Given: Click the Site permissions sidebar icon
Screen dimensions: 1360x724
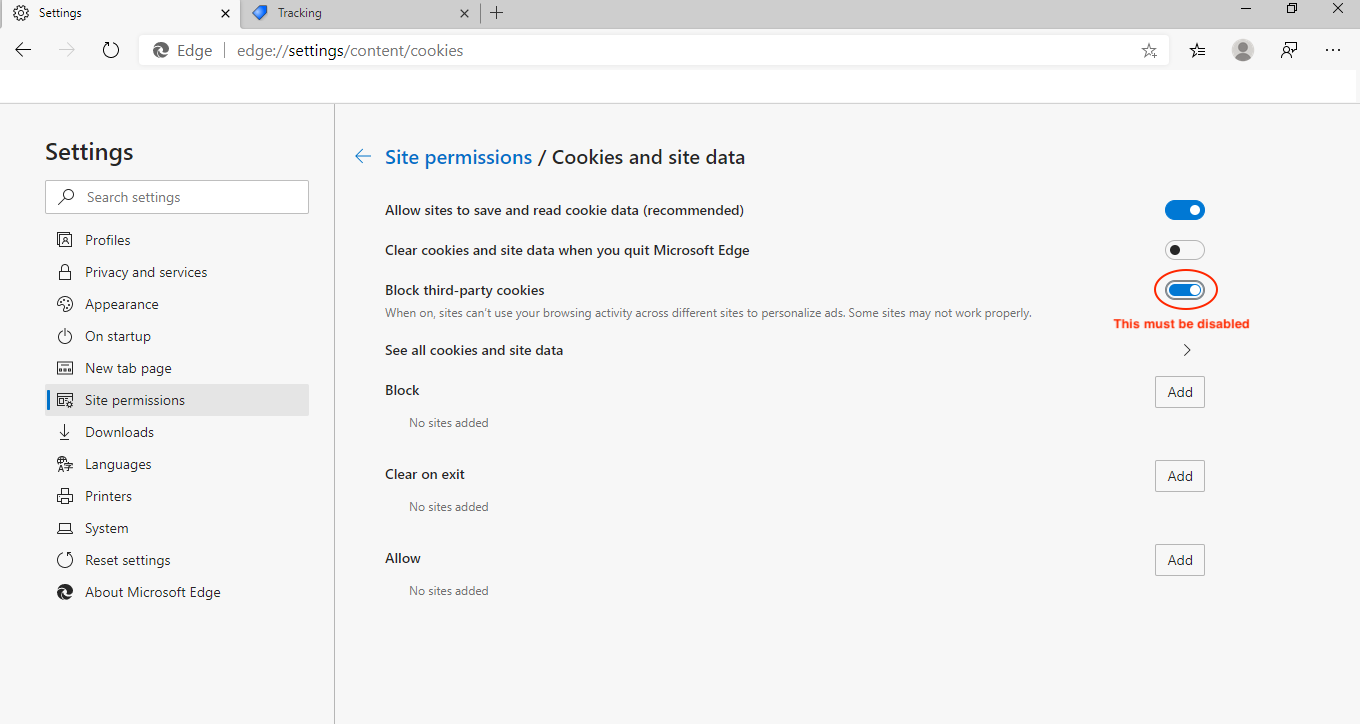Looking at the screenshot, I should coord(65,400).
